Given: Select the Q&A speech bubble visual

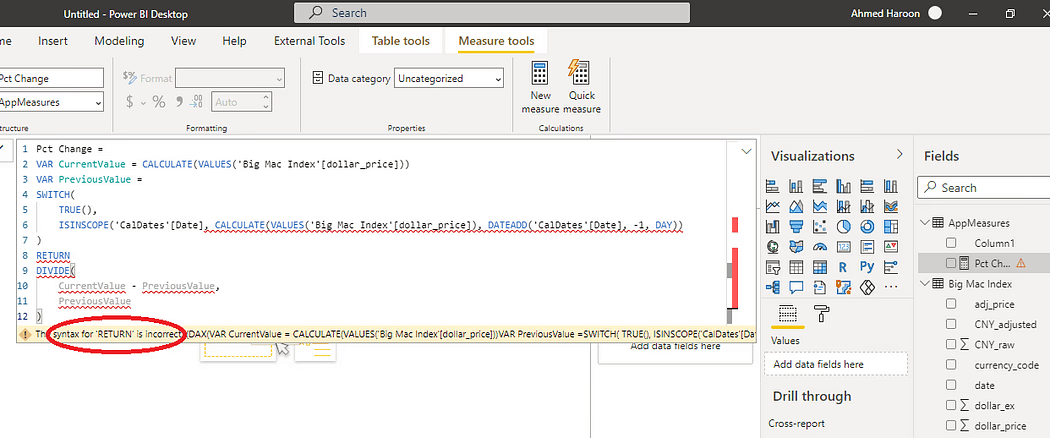Looking at the screenshot, I should (796, 287).
